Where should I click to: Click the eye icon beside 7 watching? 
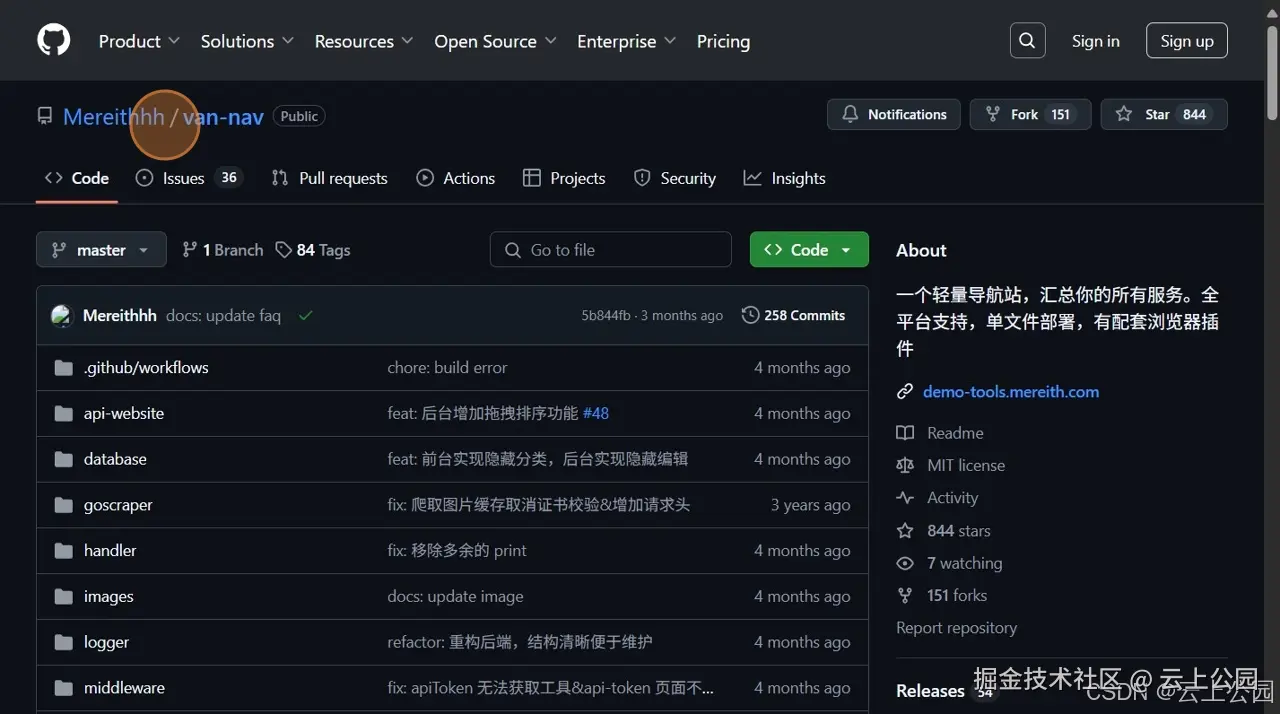[x=905, y=563]
